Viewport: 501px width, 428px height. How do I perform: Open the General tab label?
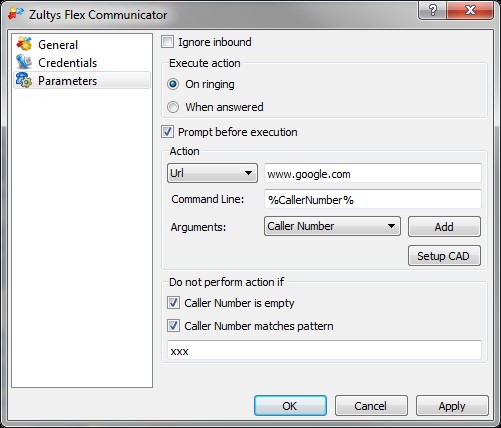tap(58, 45)
